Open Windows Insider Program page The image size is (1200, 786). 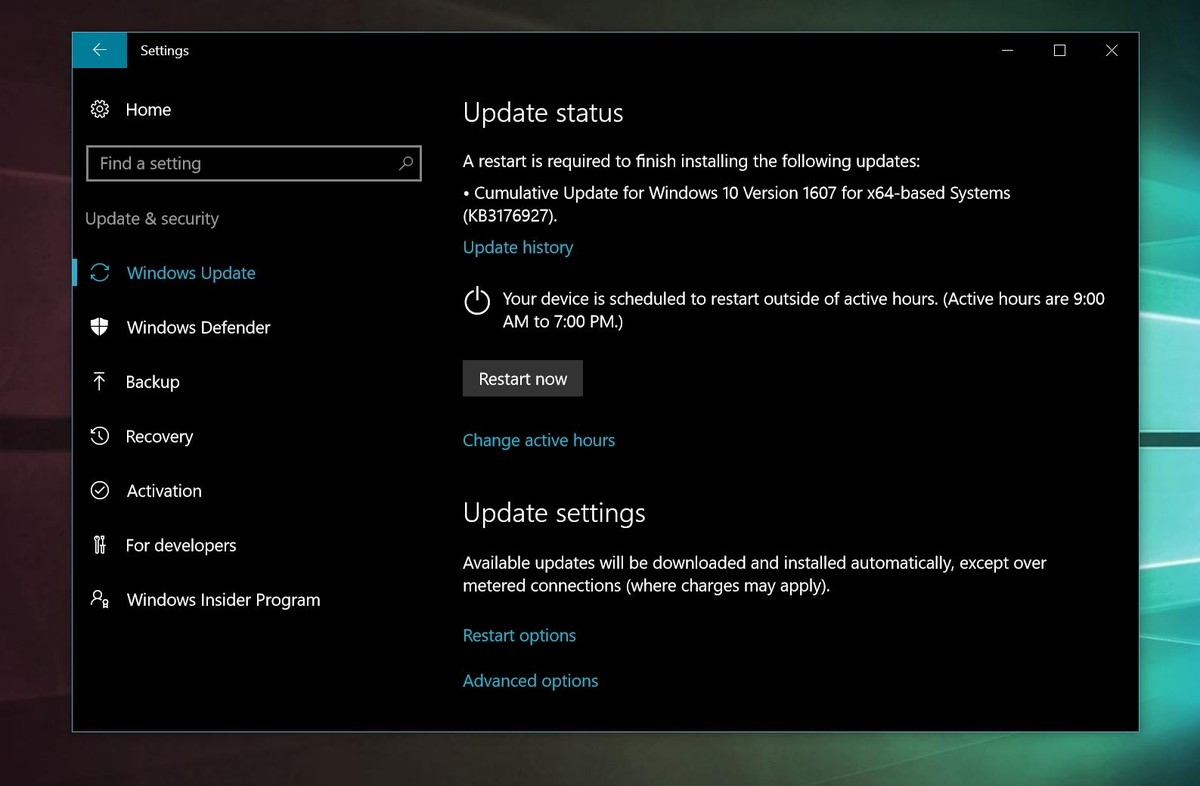223,599
